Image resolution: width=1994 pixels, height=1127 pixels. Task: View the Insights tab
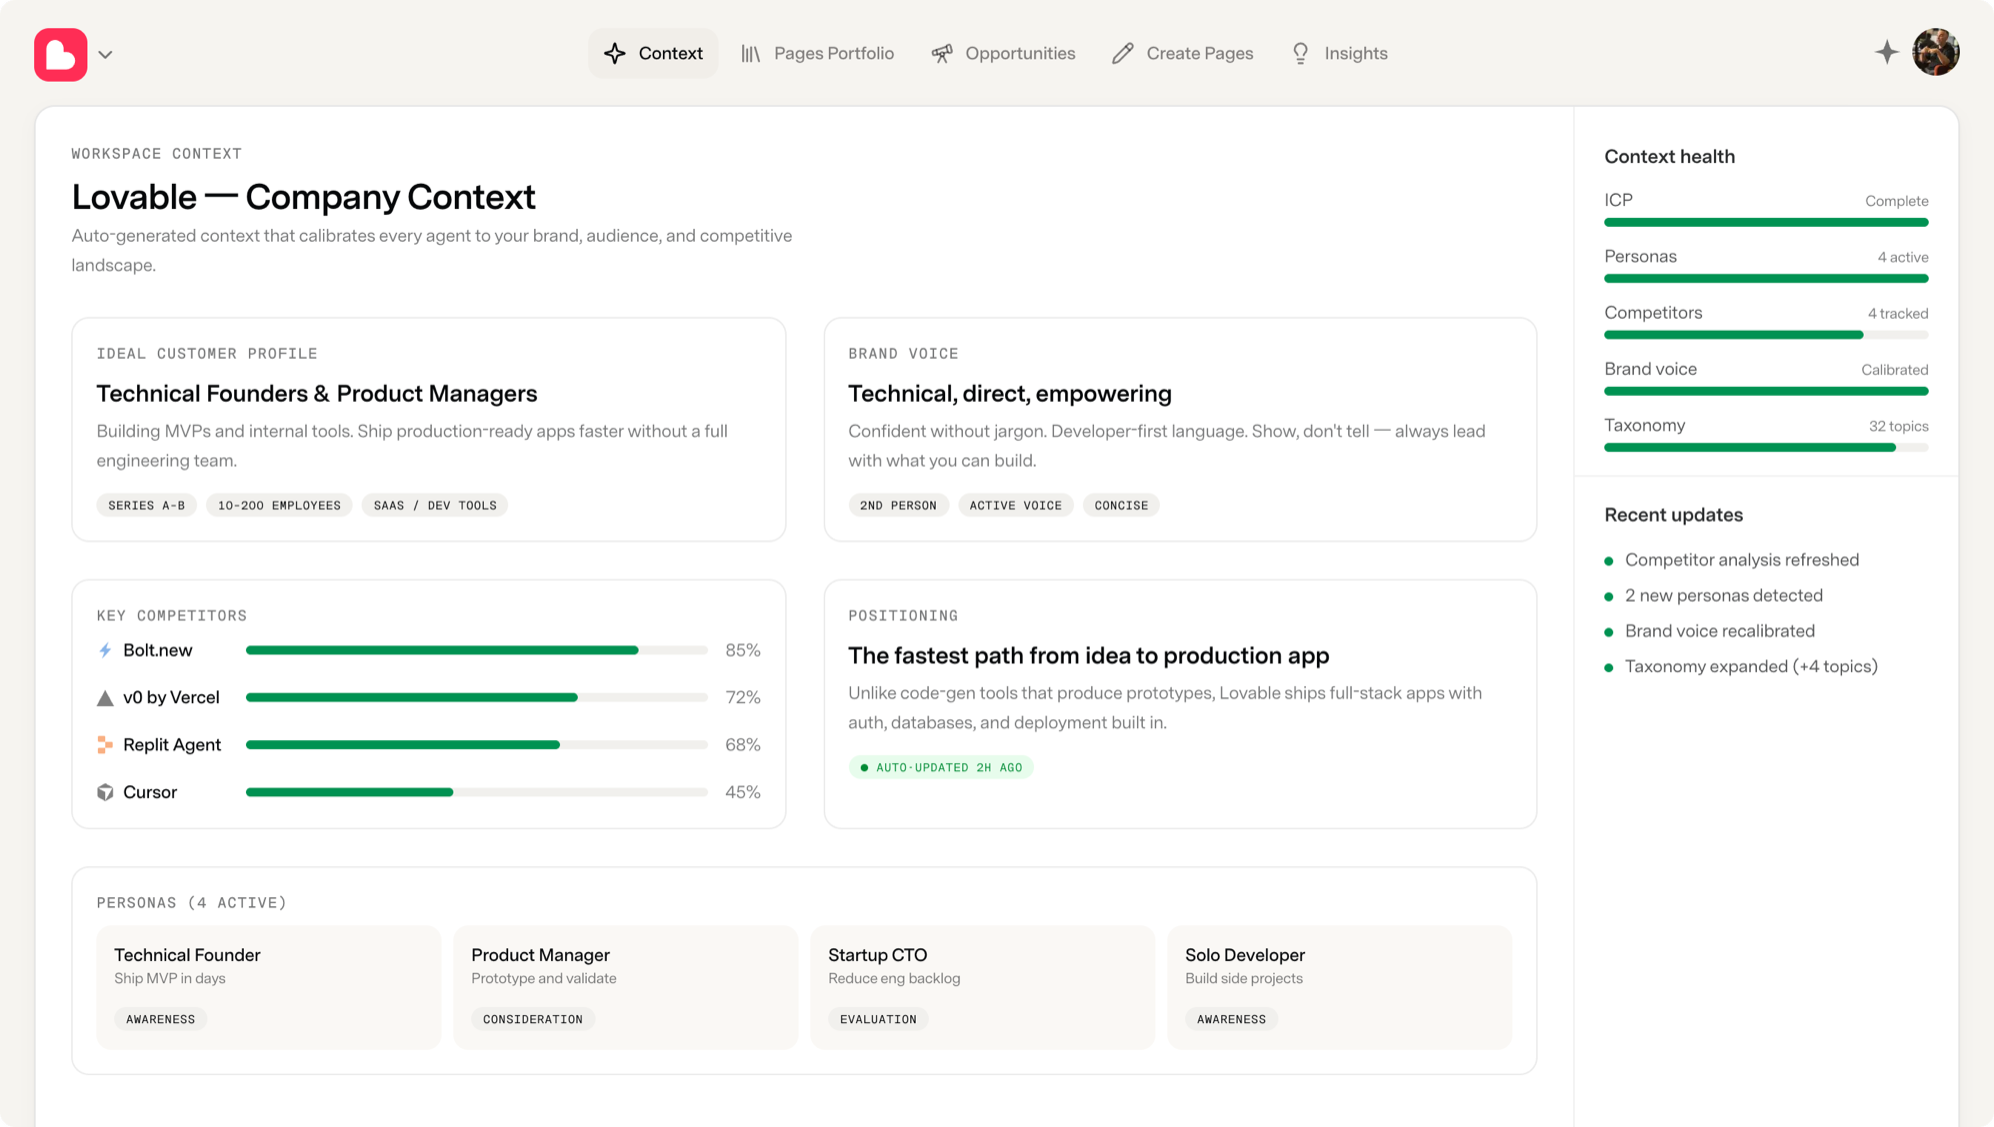click(1339, 53)
